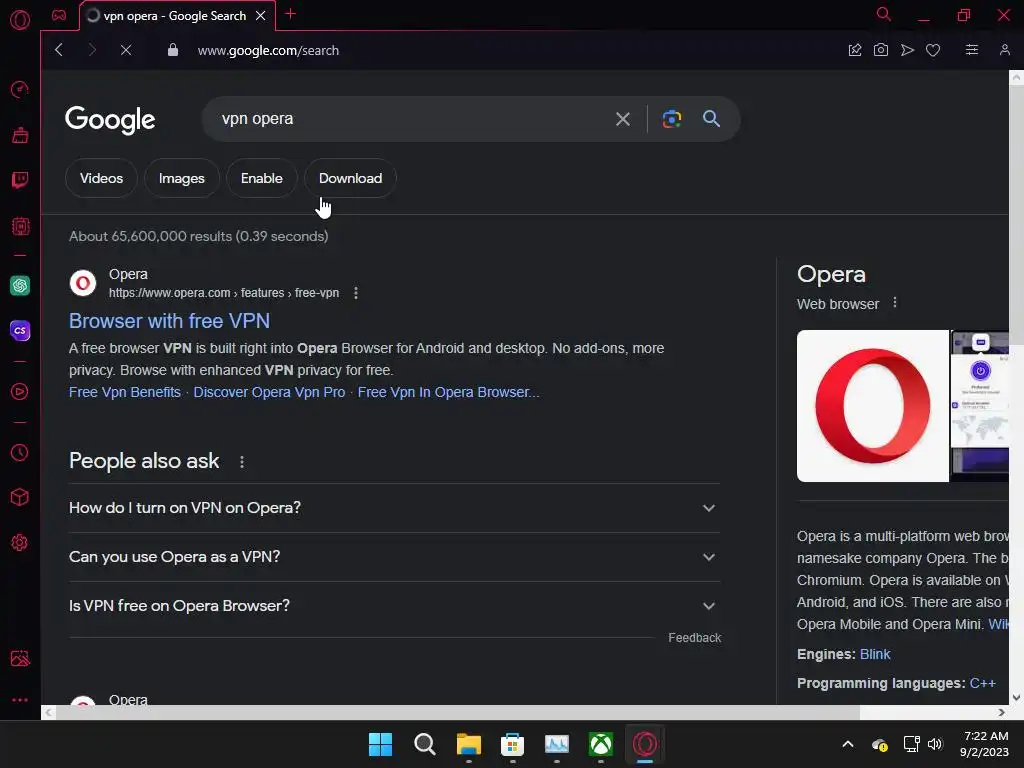Open File Explorer from taskbar
The width and height of the screenshot is (1024, 768).
pyautogui.click(x=468, y=744)
